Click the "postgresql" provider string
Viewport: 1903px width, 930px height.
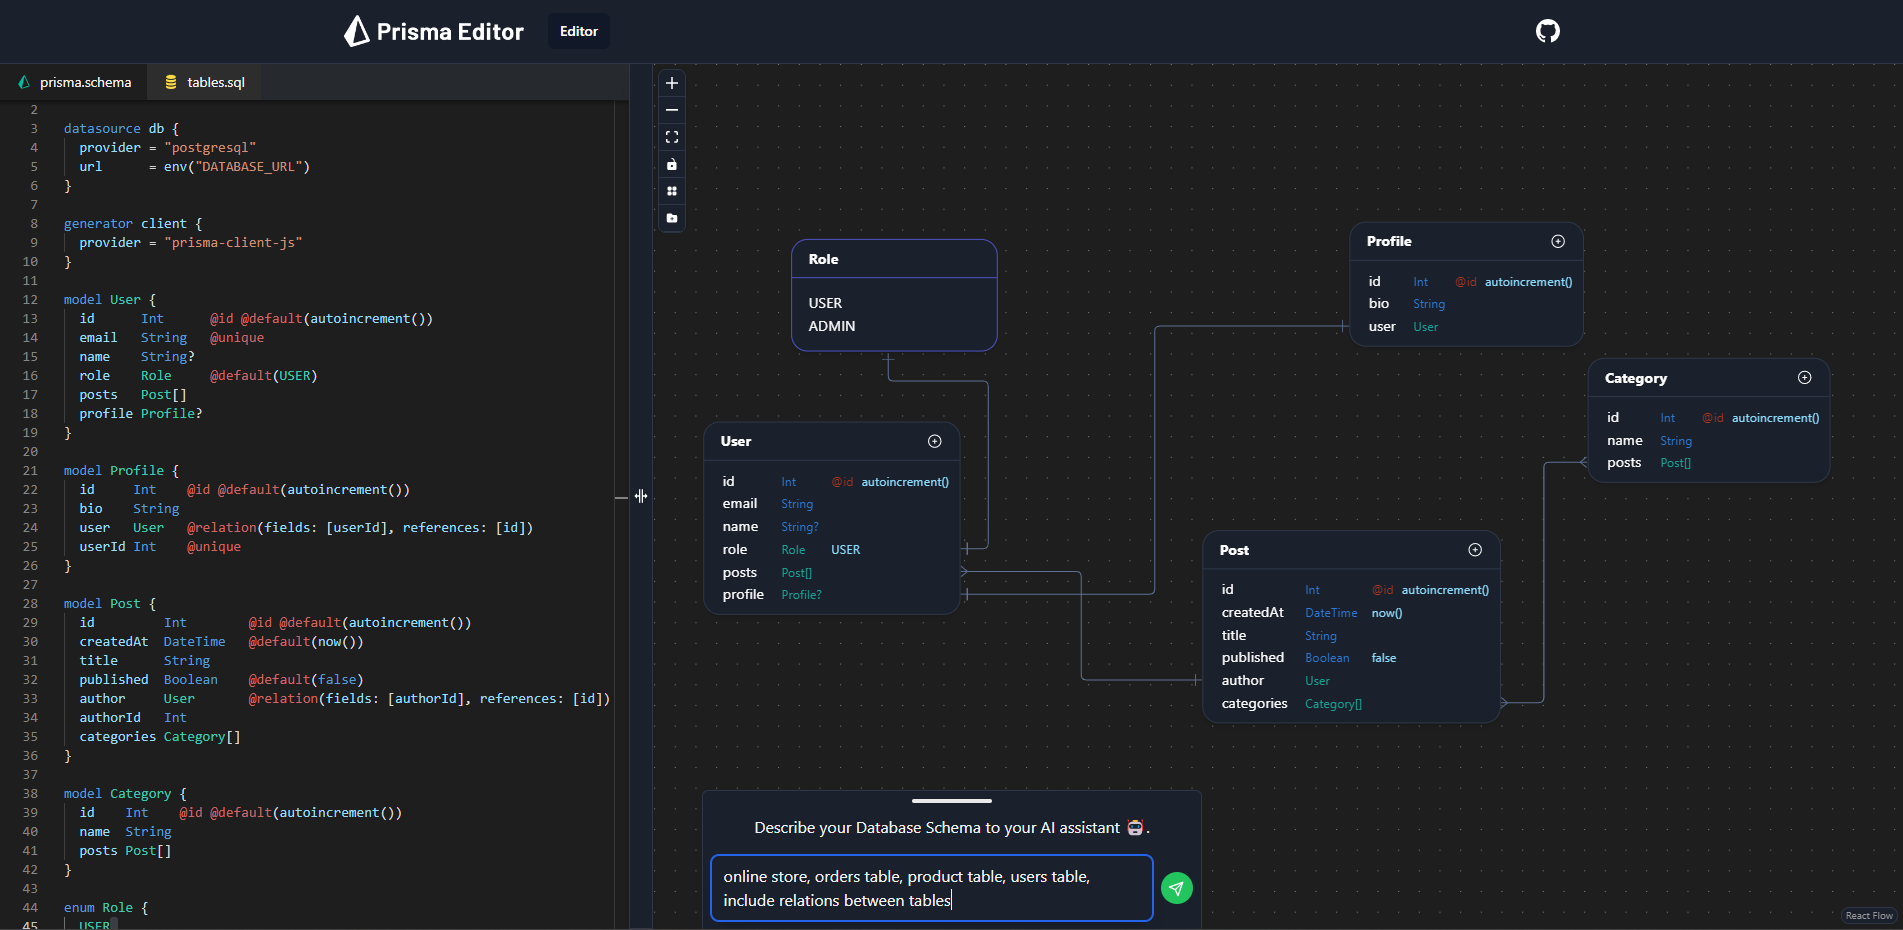[210, 148]
